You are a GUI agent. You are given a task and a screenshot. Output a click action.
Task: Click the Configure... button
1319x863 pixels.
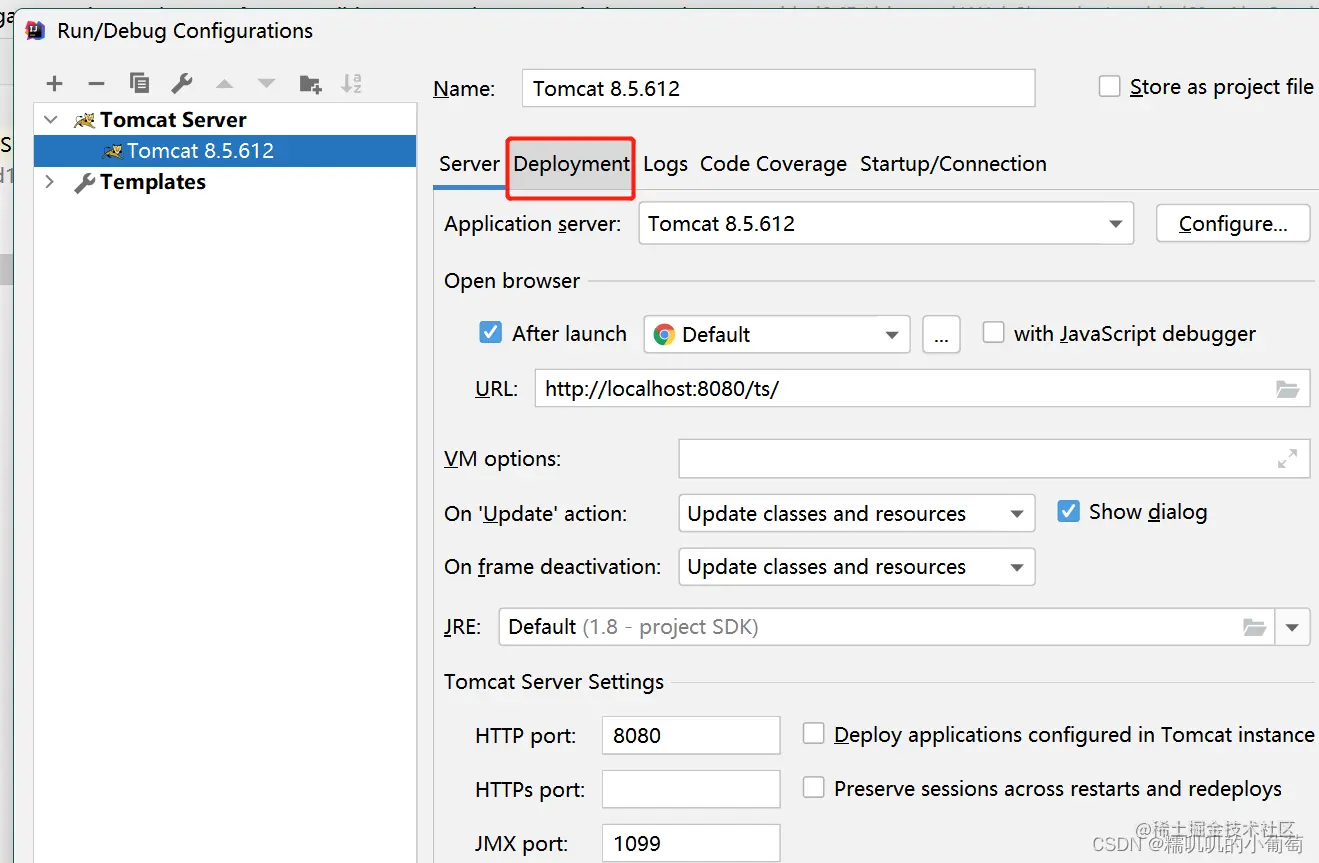(1233, 224)
